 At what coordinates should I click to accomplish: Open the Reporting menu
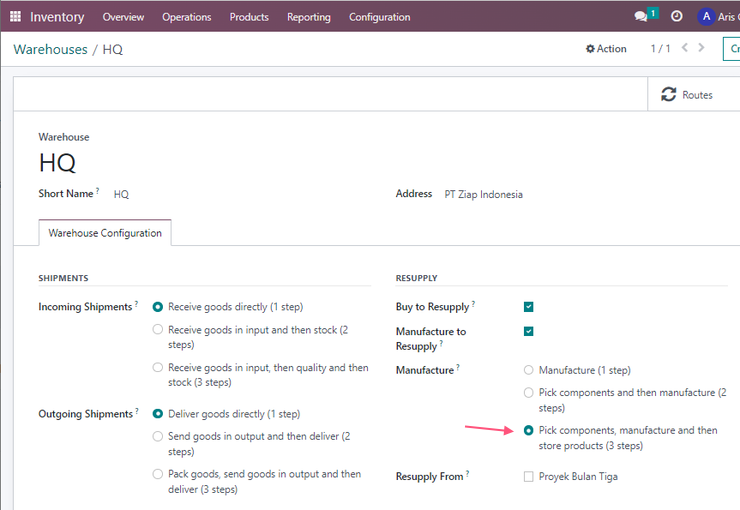tap(309, 17)
